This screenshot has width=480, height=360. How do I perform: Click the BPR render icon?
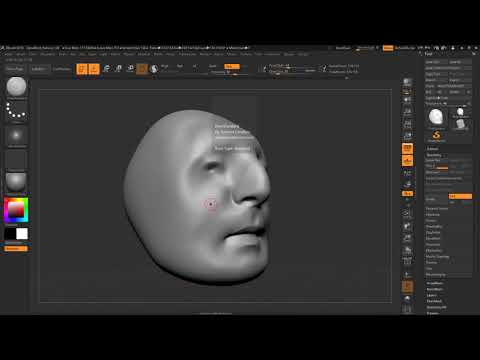click(407, 82)
